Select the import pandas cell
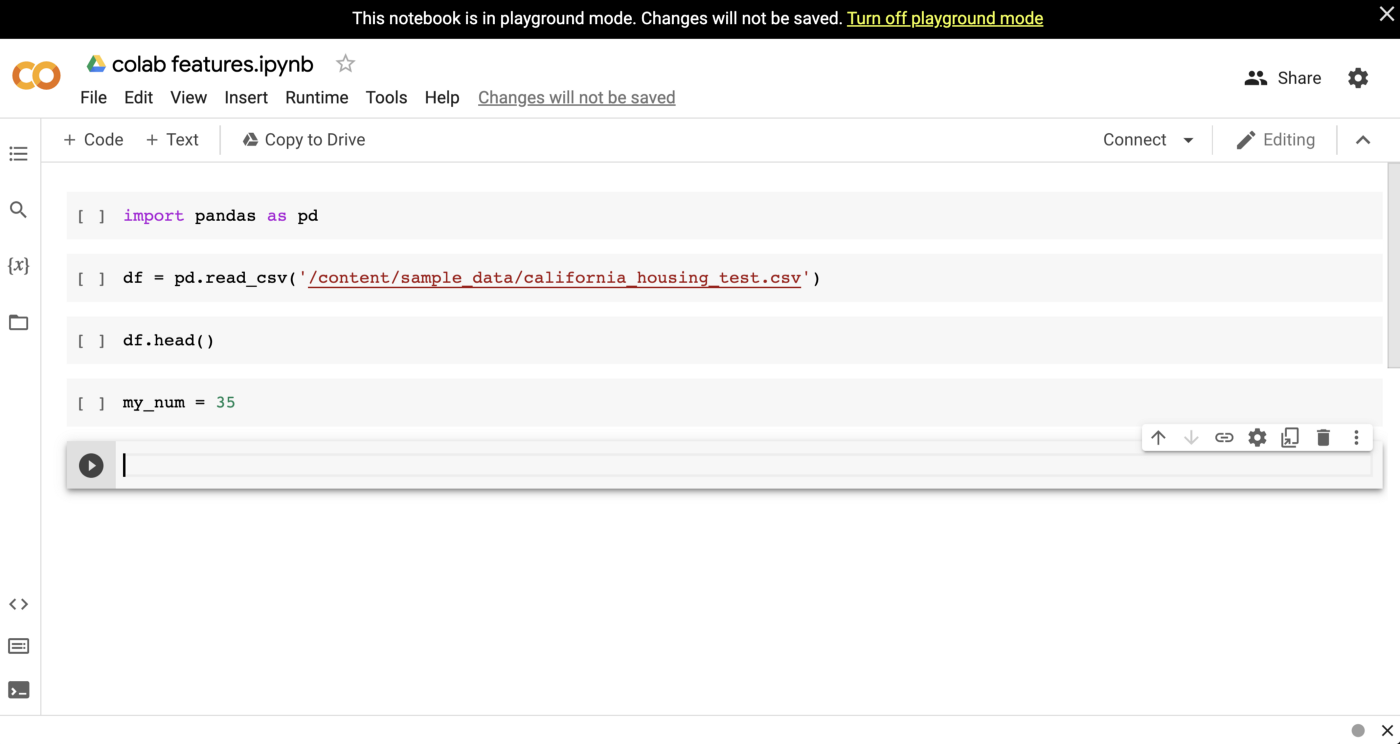Screen dimensions: 1400x744 (x=724, y=216)
